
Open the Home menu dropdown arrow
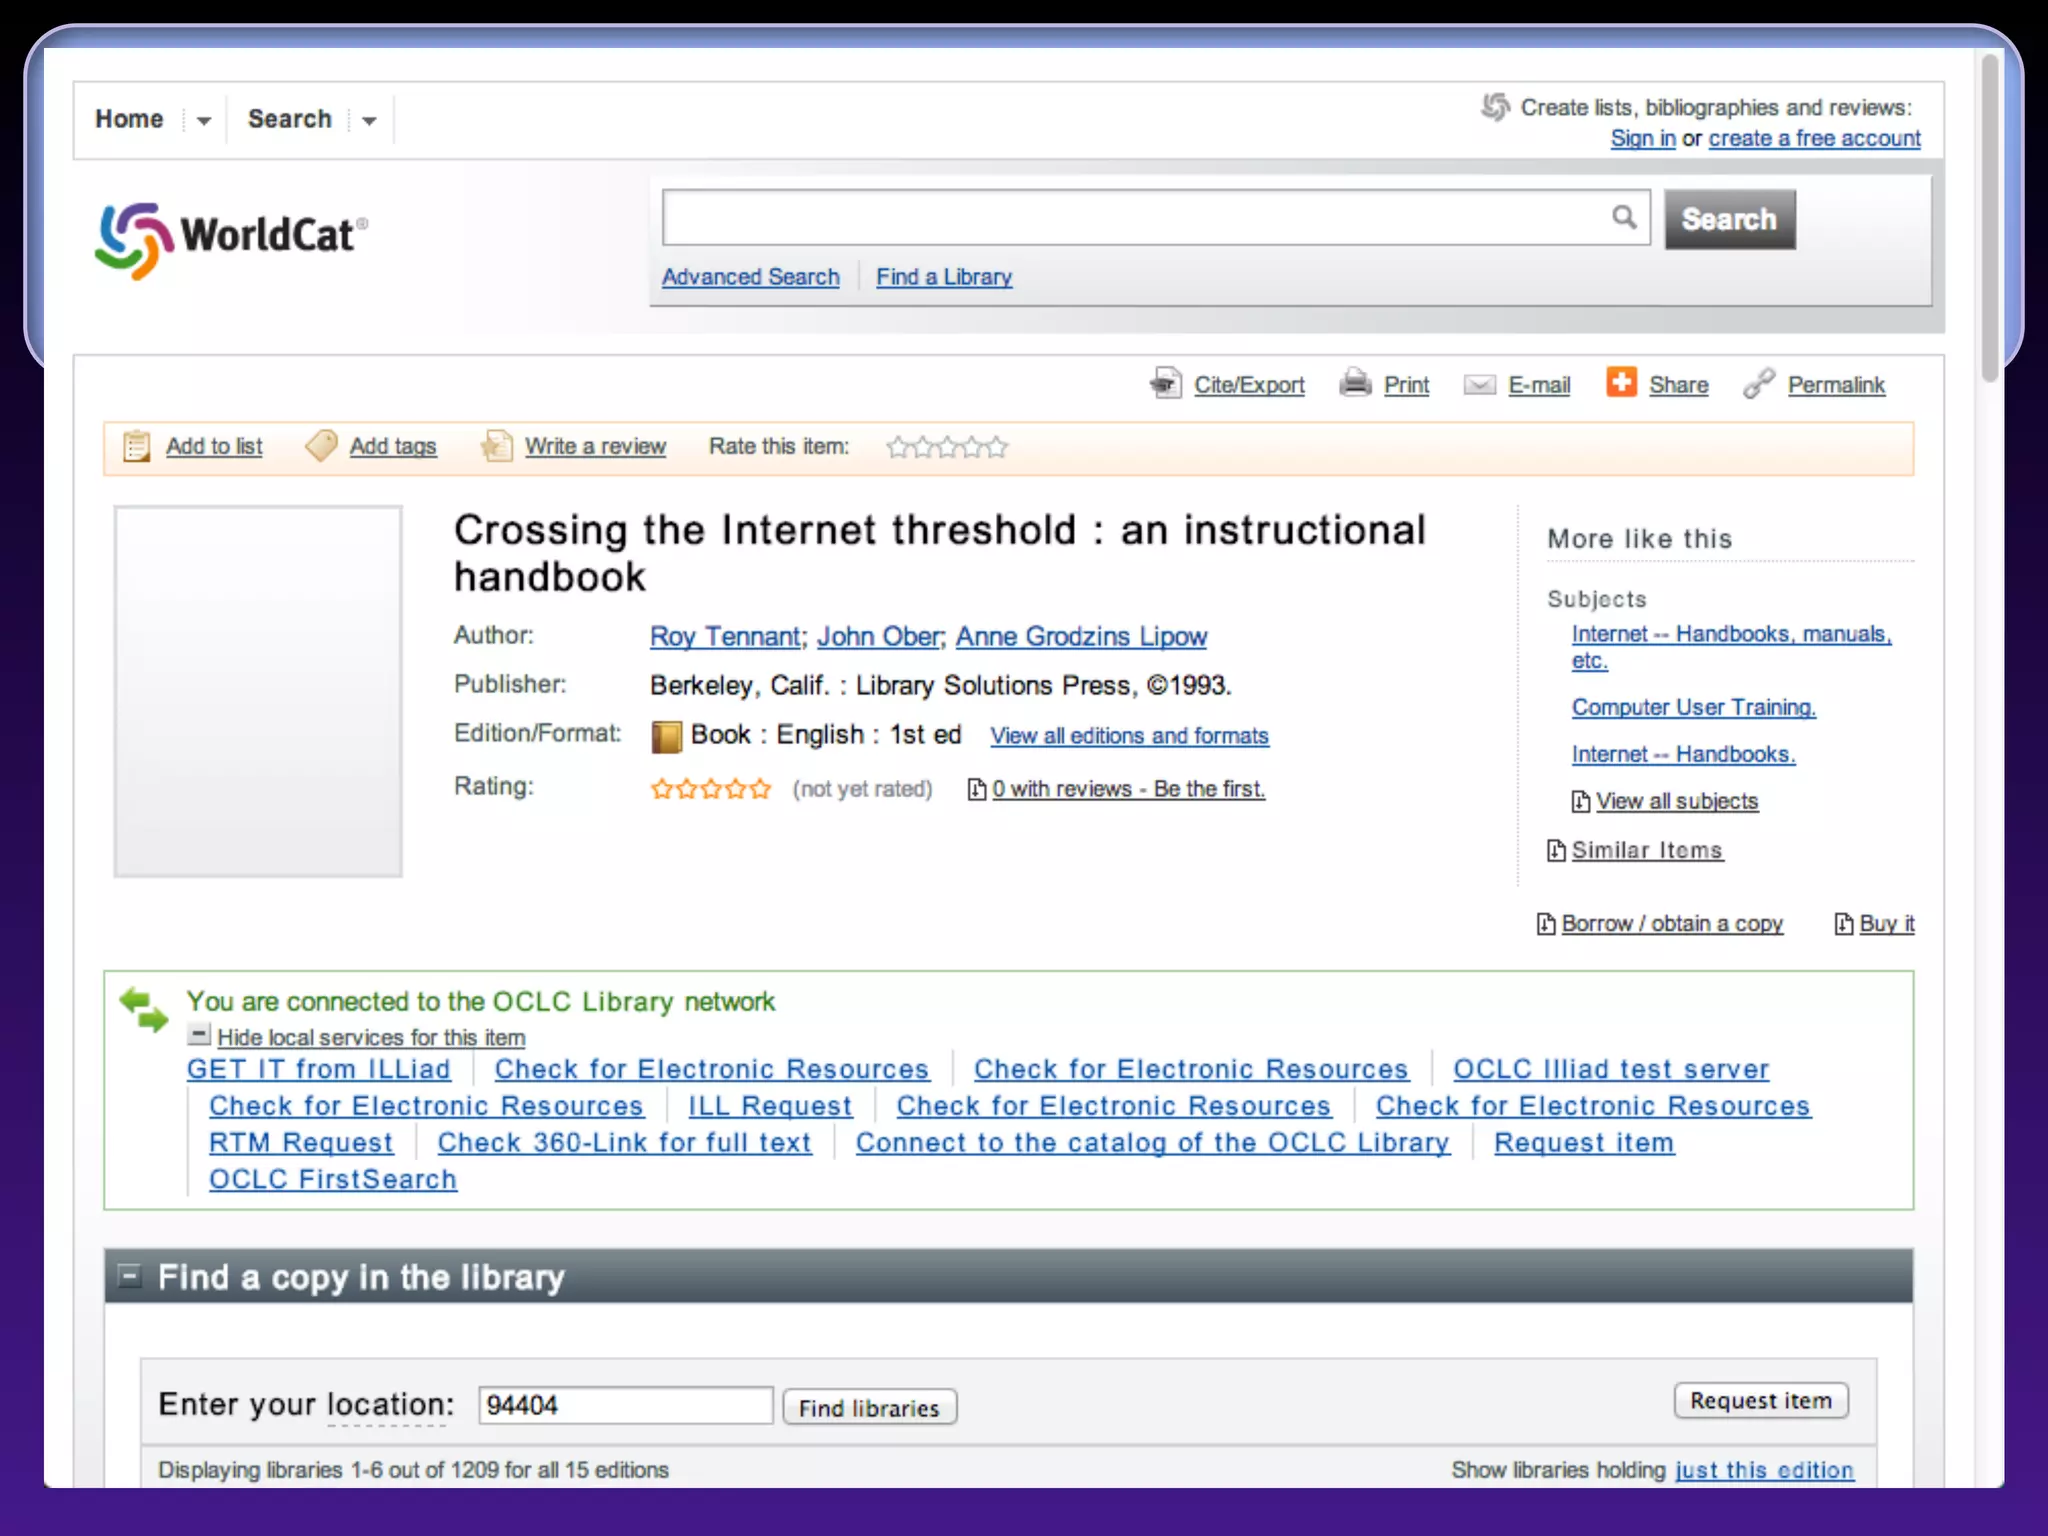(204, 121)
